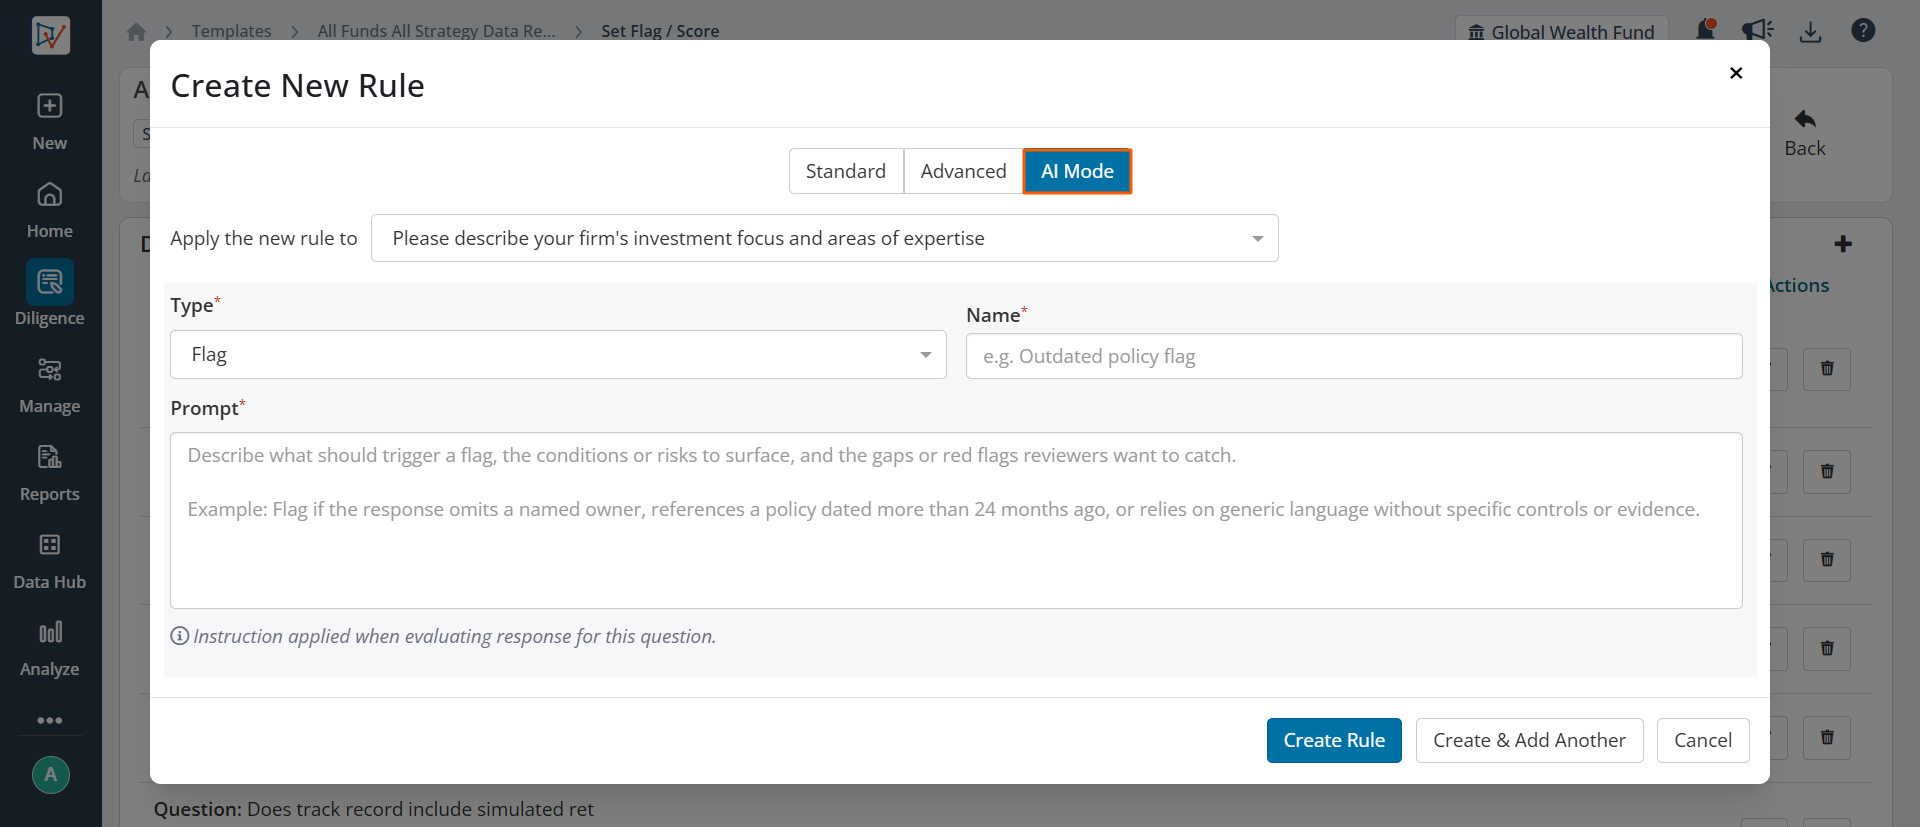Open the help question mark icon

[x=1863, y=30]
